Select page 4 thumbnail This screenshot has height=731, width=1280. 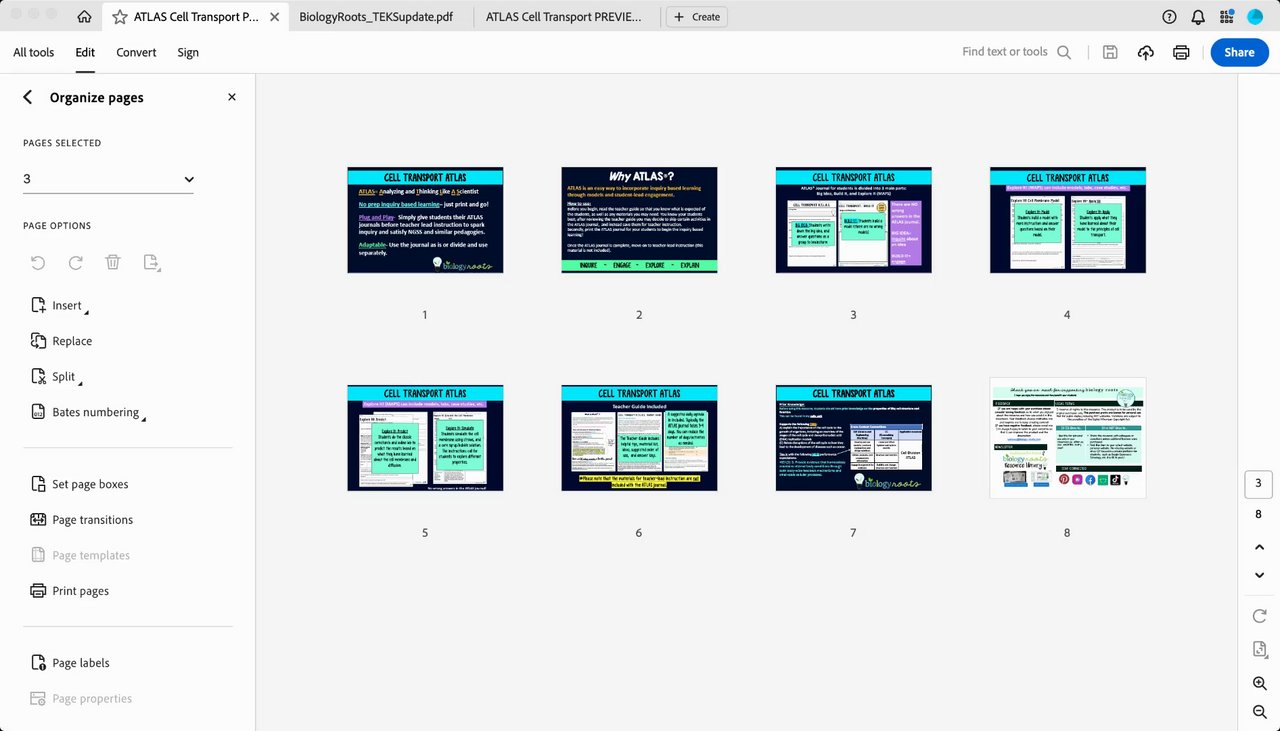[1067, 220]
